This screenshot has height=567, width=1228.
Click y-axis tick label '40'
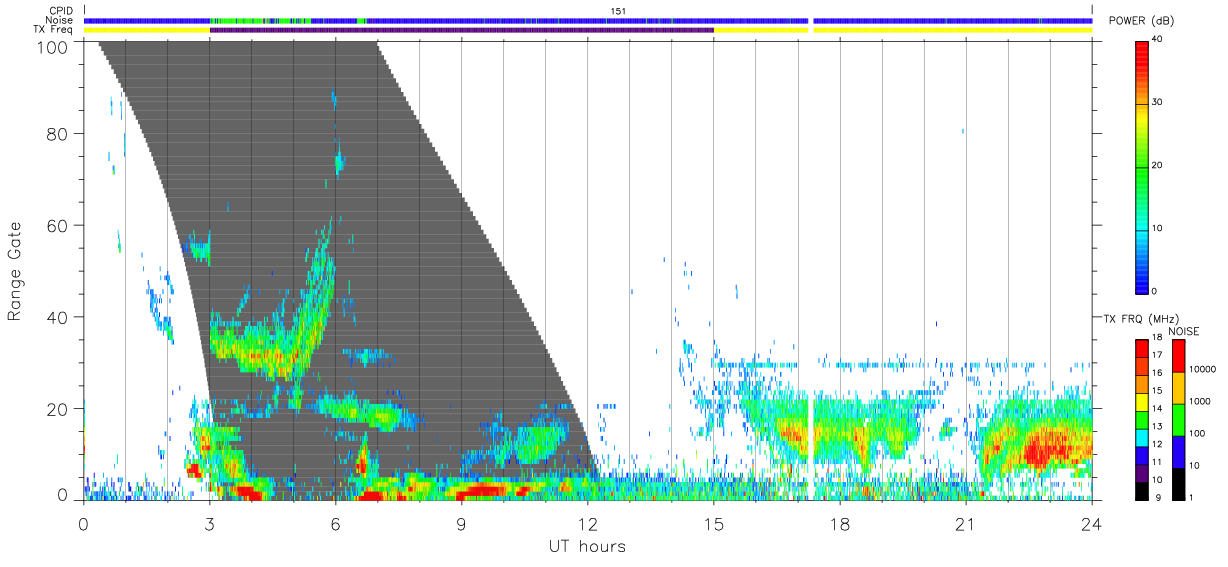click(59, 317)
